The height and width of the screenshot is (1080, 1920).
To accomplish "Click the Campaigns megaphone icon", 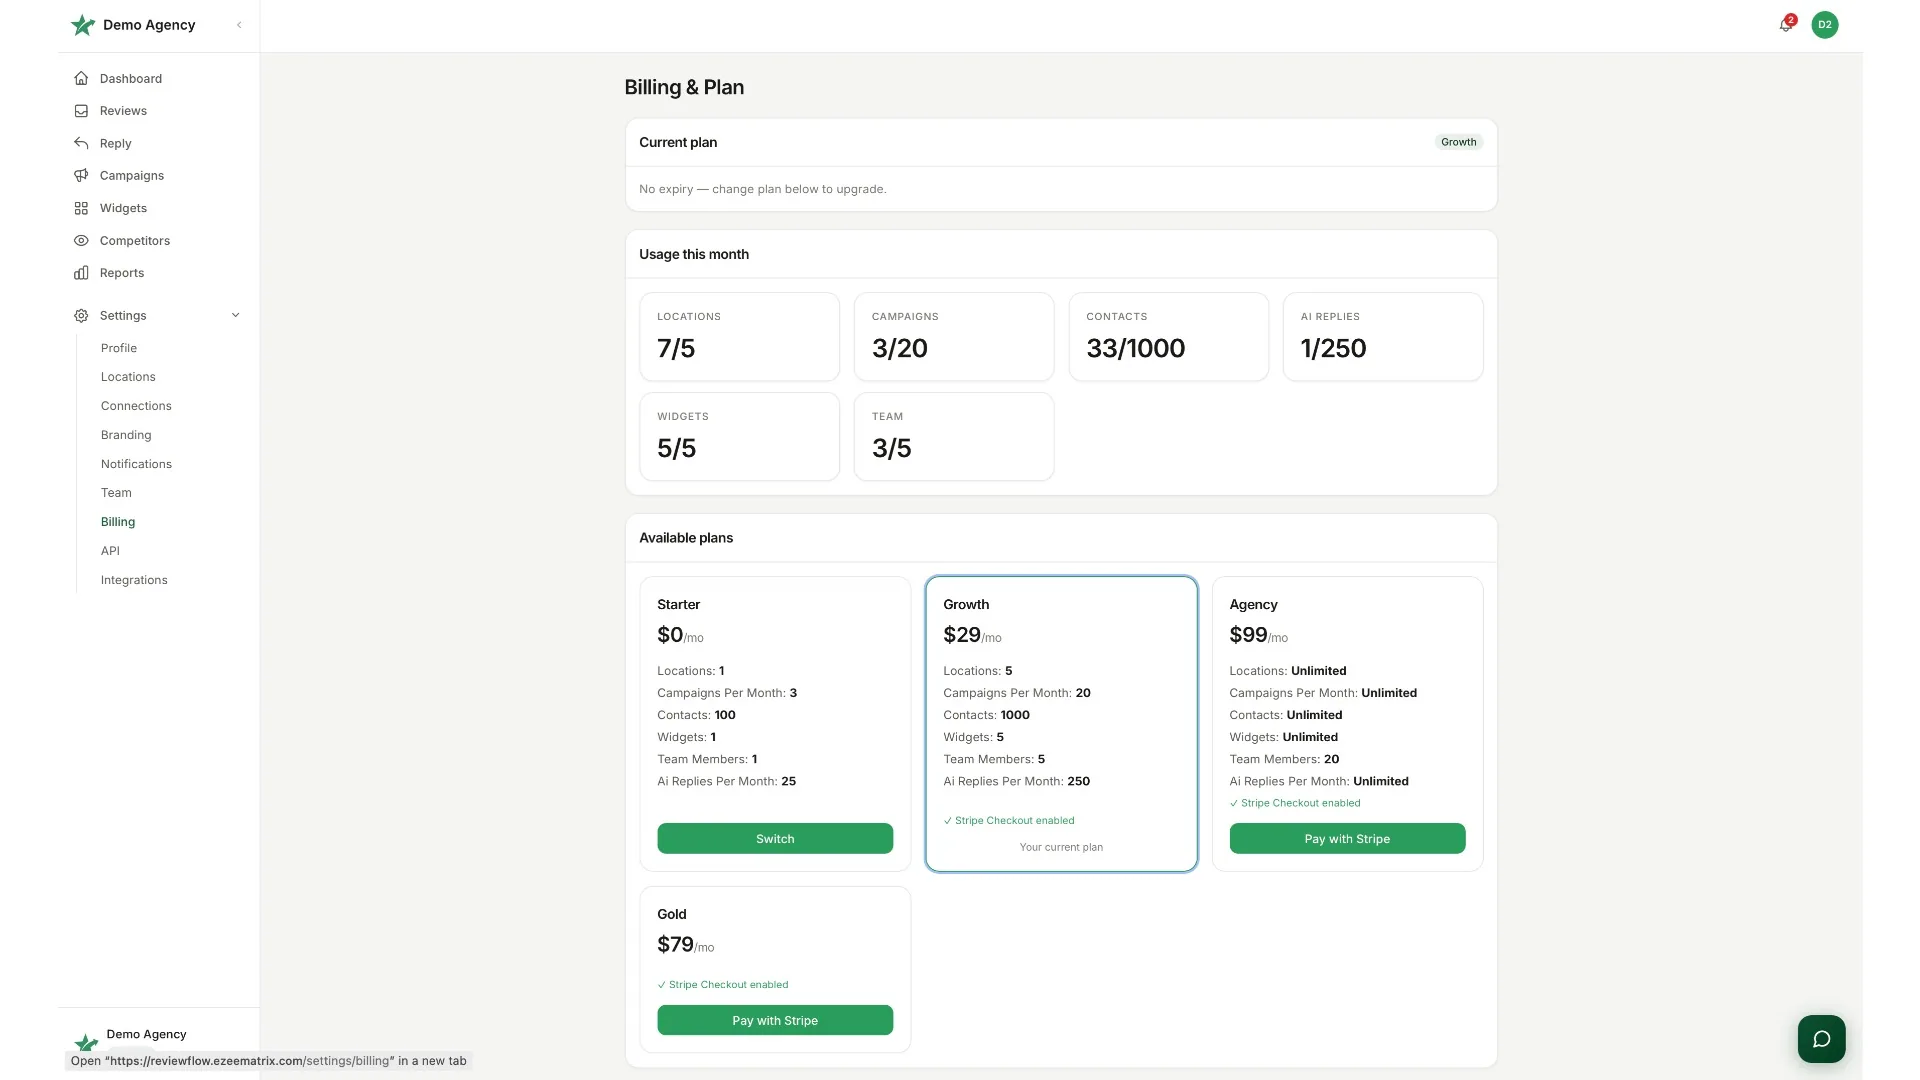I will pyautogui.click(x=81, y=176).
